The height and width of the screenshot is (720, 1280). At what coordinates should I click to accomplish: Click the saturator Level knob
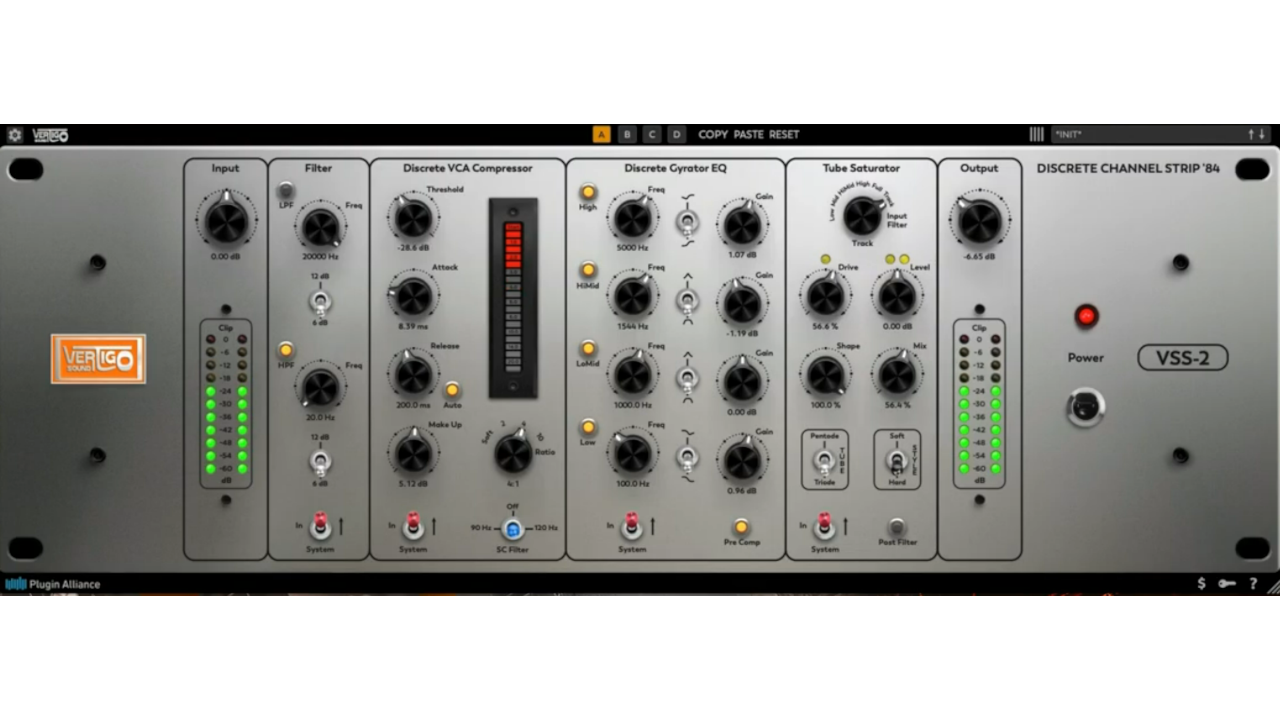click(897, 296)
